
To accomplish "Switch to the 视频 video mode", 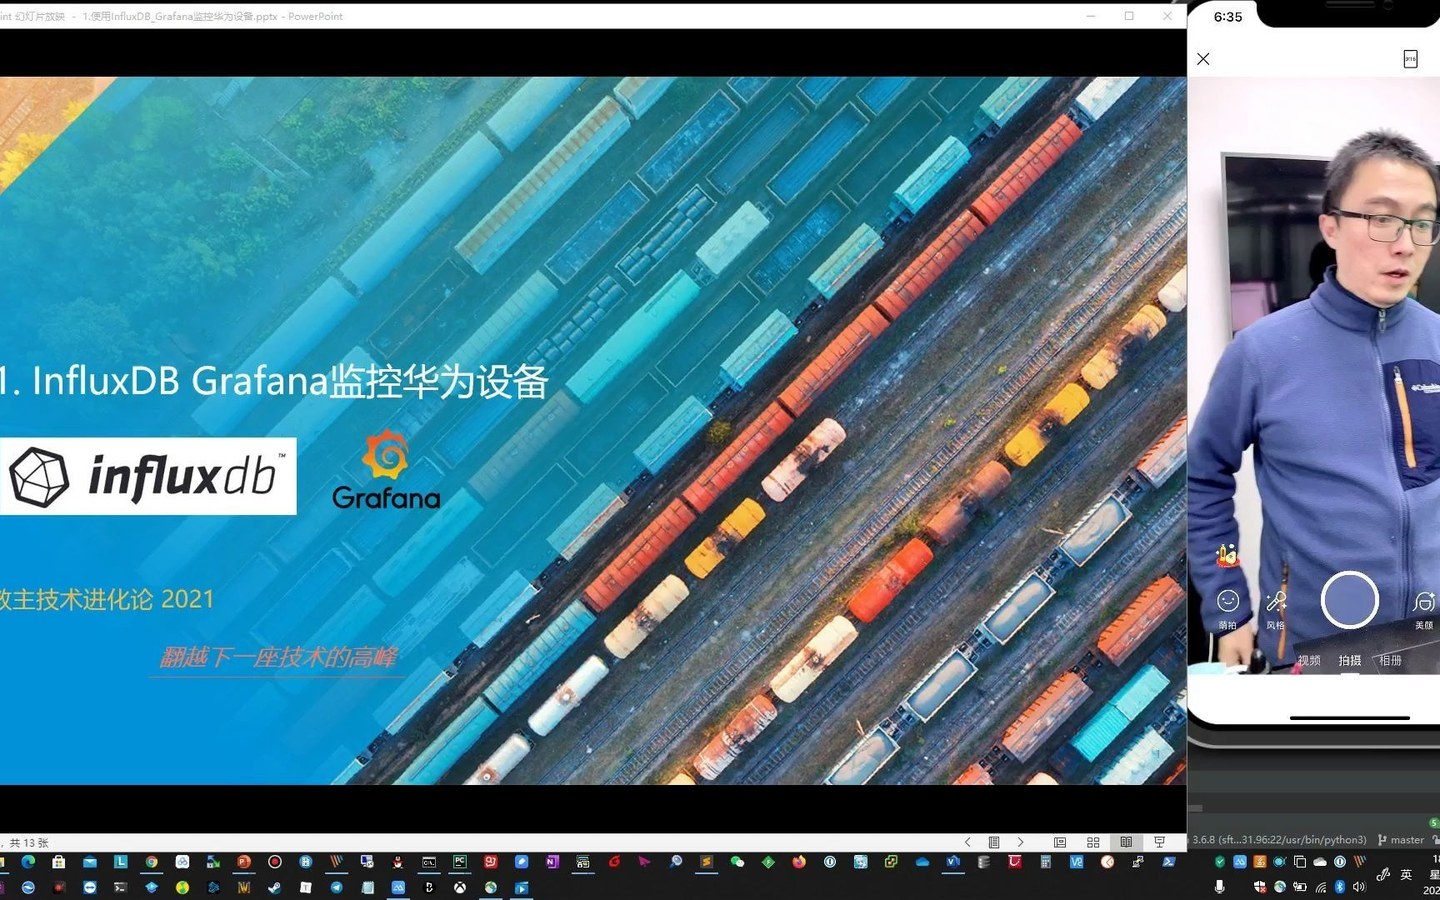I will [x=1309, y=660].
